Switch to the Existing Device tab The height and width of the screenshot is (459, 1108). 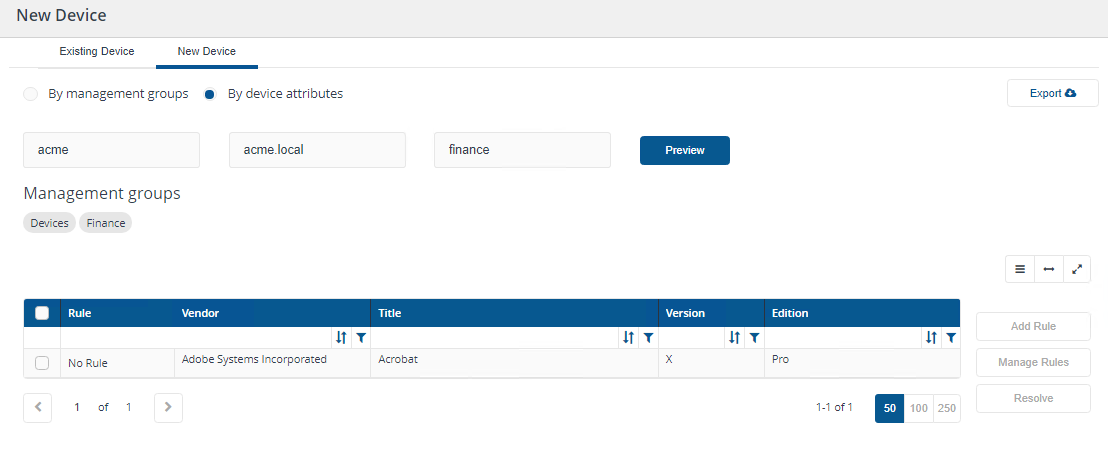click(97, 51)
